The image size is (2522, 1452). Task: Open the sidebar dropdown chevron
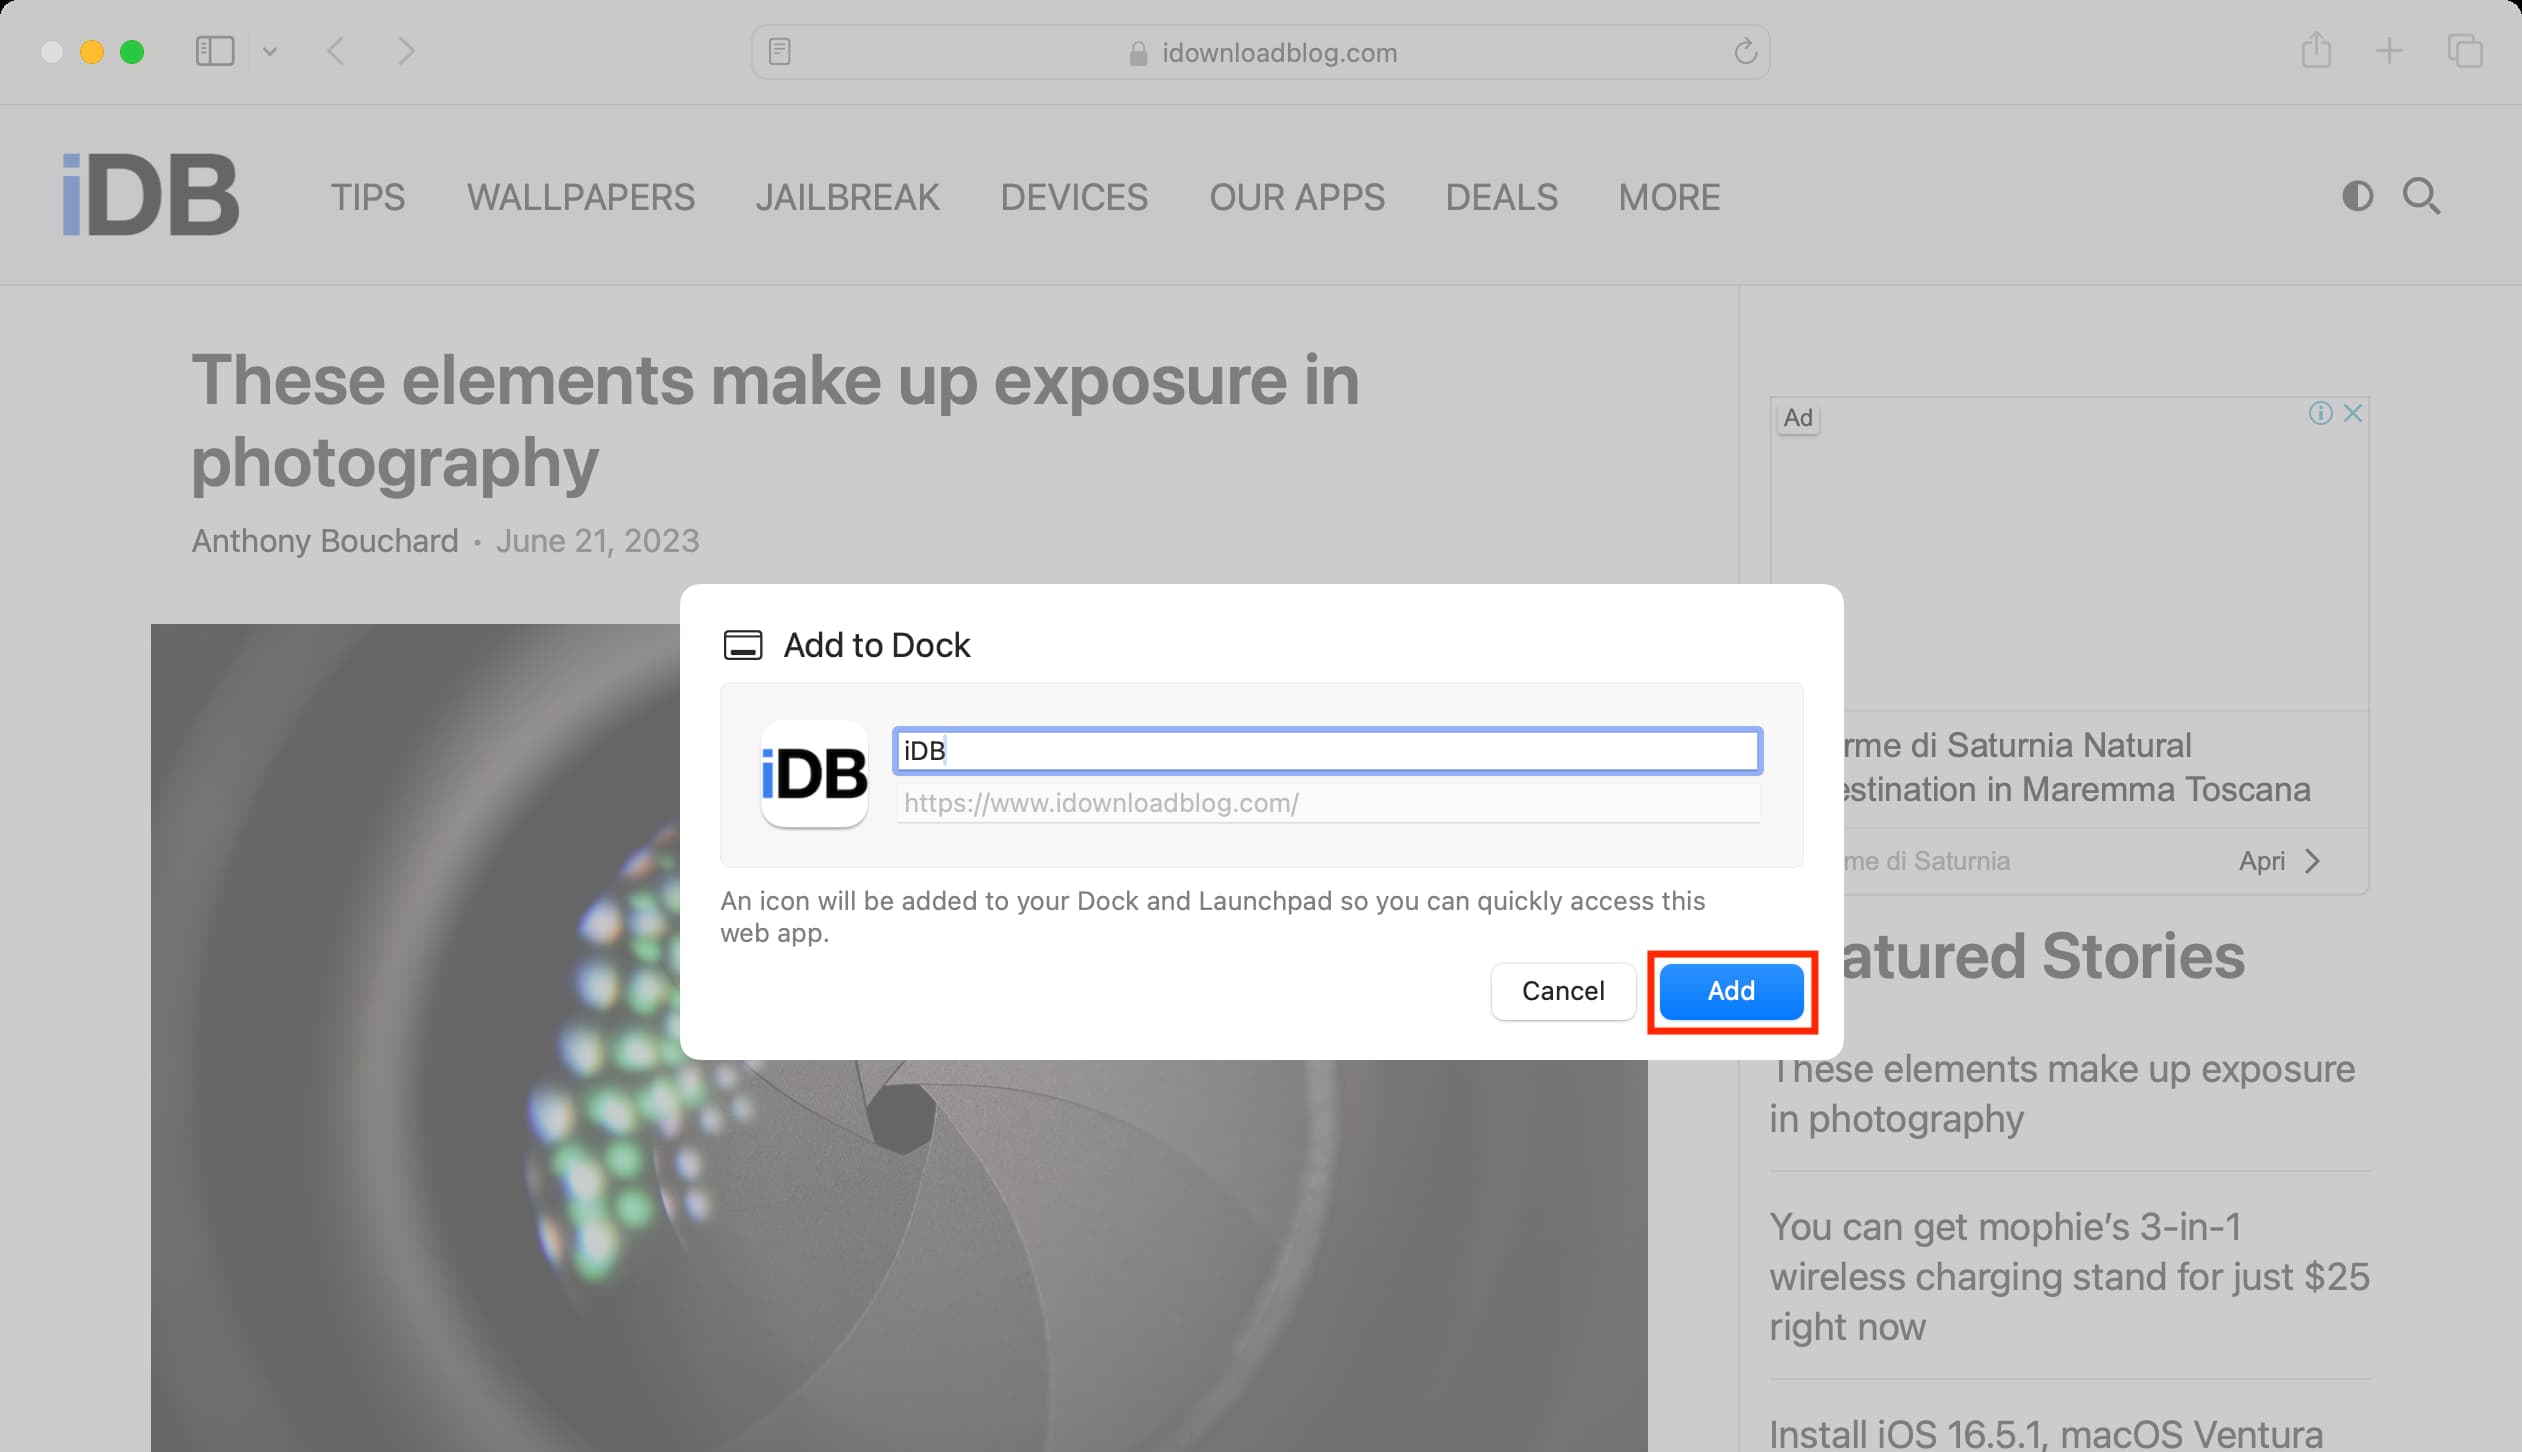click(269, 51)
